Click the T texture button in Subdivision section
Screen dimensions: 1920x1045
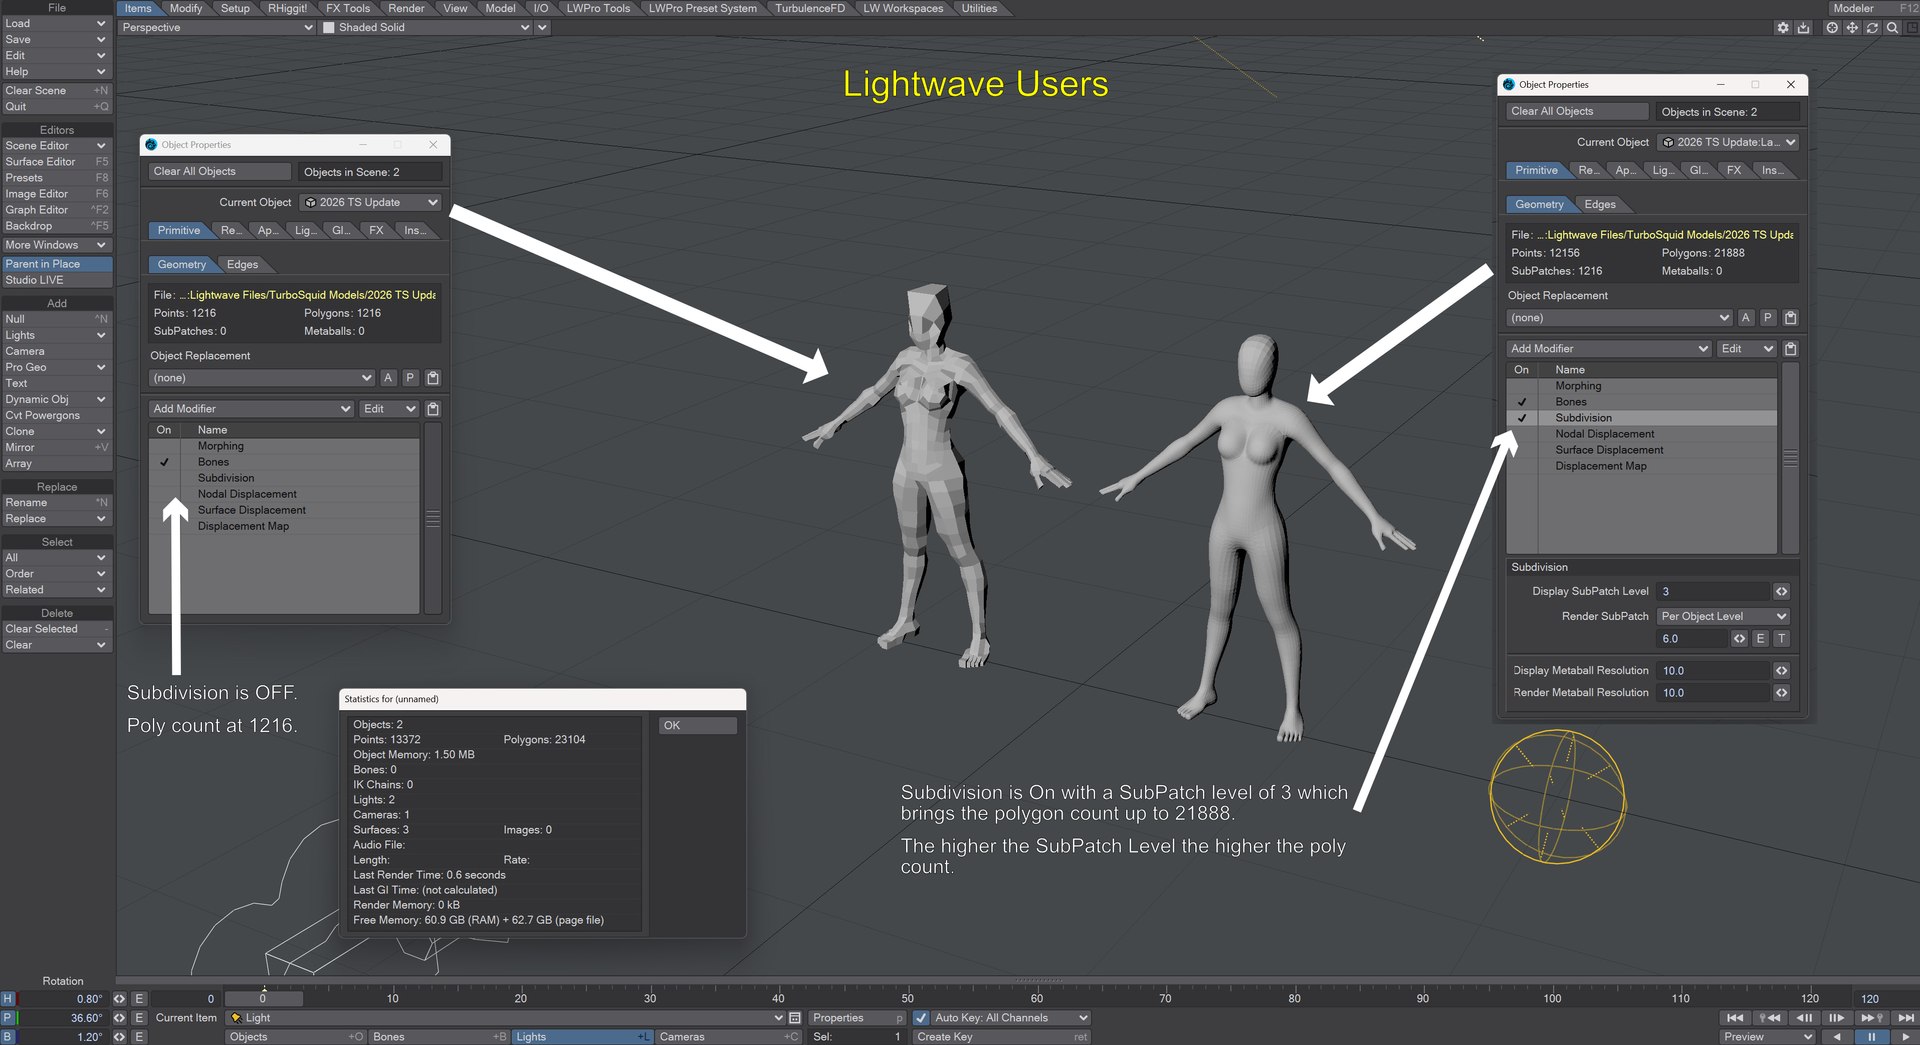pos(1781,639)
